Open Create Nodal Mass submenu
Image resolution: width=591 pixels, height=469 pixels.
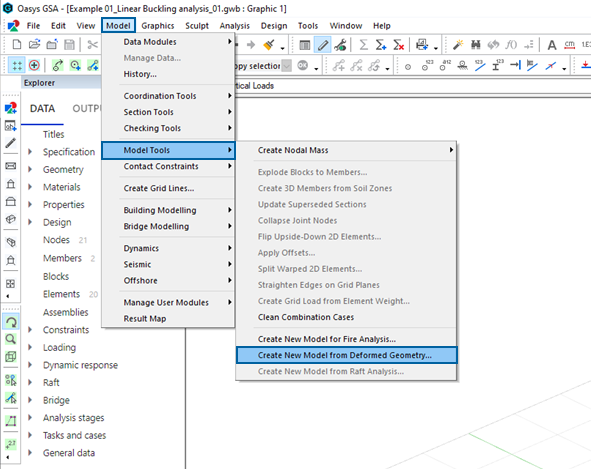[346, 150]
